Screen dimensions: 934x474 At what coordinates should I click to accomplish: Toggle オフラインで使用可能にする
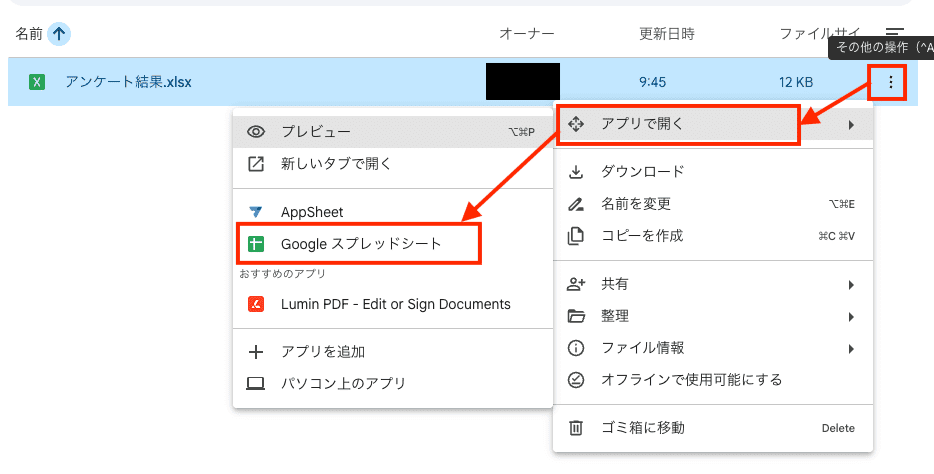[x=713, y=380]
